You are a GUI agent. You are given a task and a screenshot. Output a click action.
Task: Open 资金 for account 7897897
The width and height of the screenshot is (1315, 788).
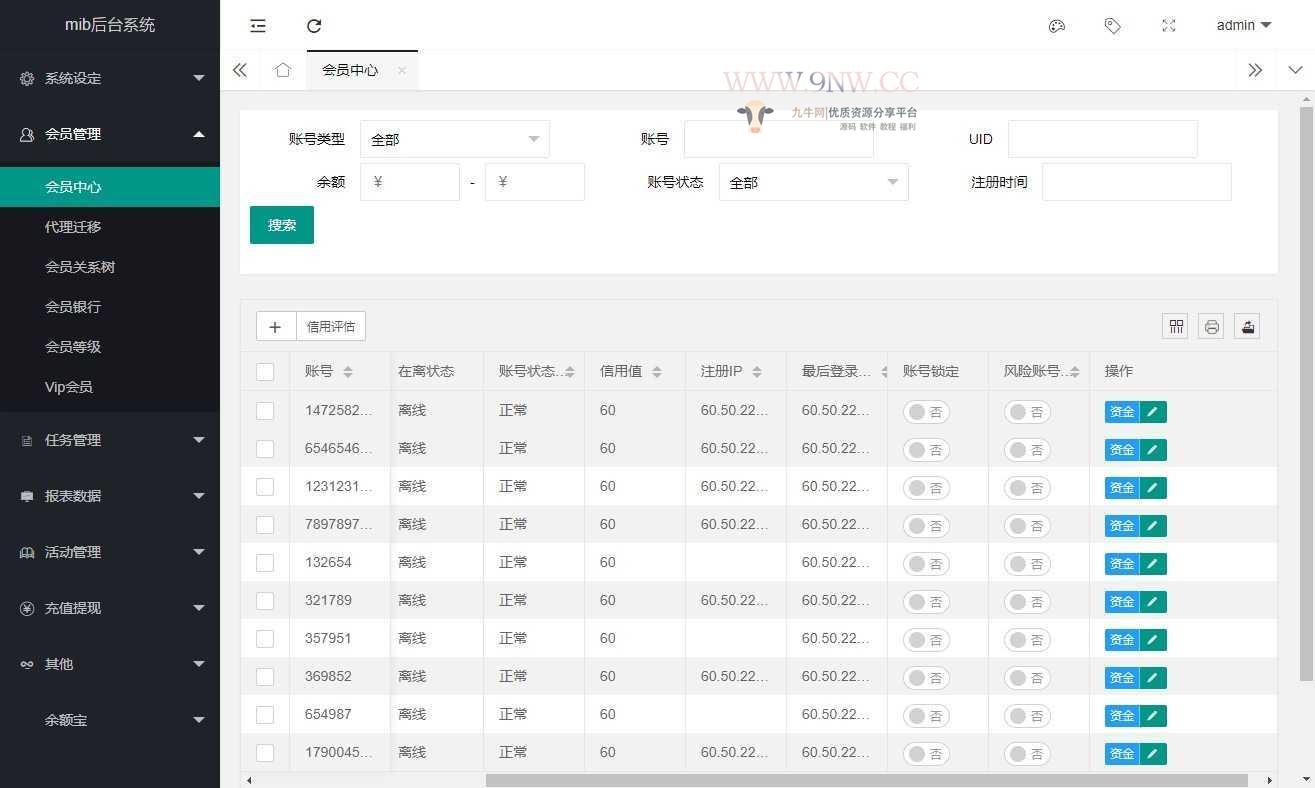[1122, 526]
